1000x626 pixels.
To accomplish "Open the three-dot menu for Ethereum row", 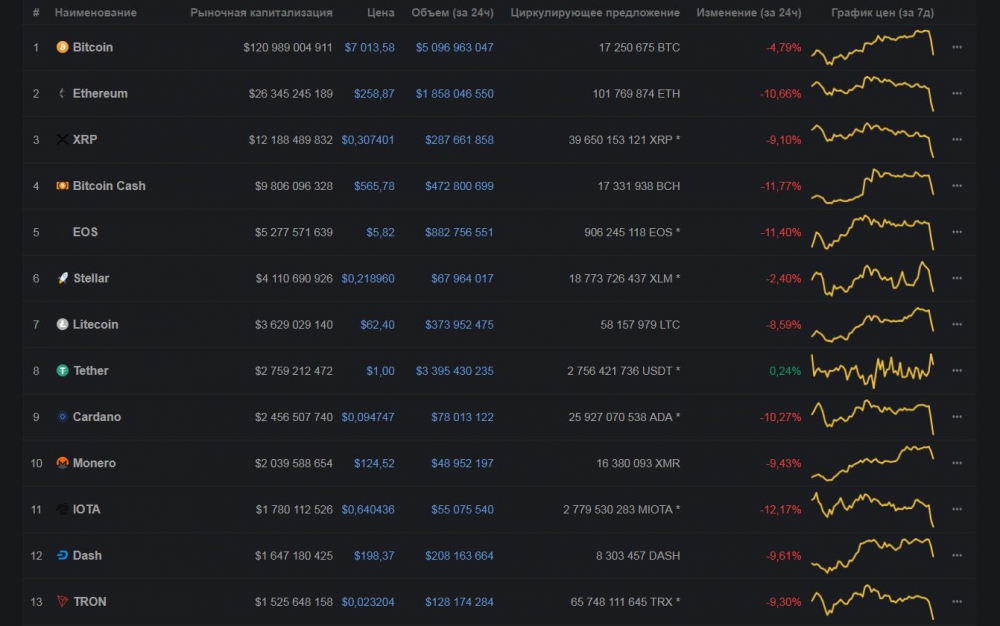I will (957, 94).
